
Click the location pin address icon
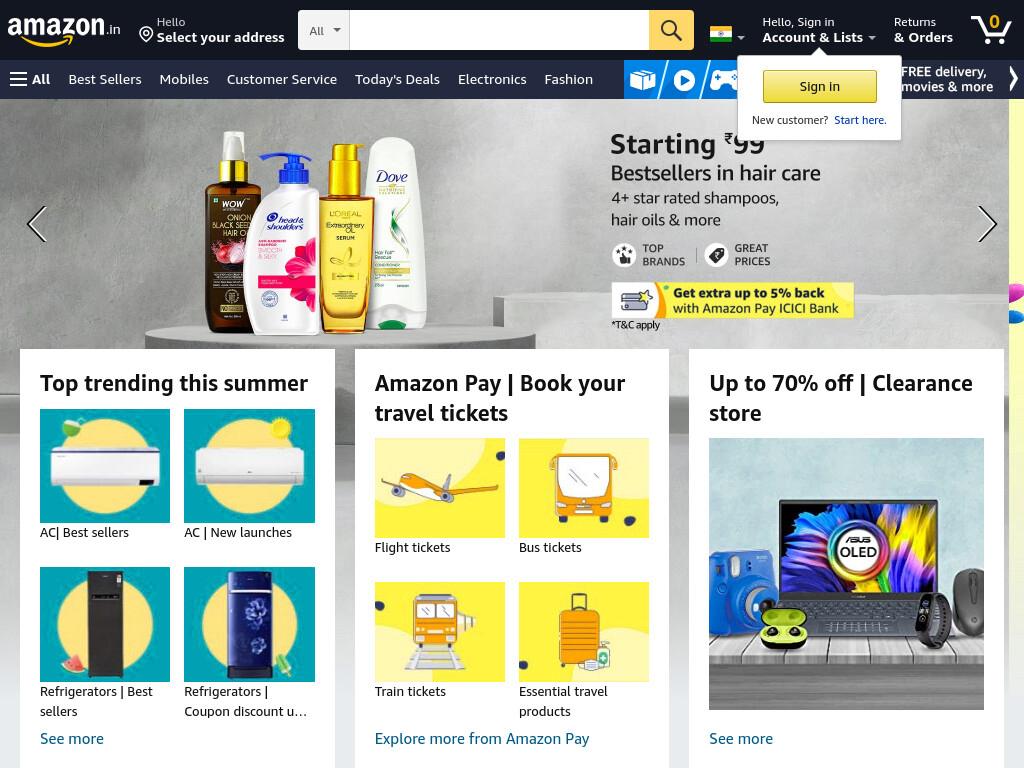[146, 35]
